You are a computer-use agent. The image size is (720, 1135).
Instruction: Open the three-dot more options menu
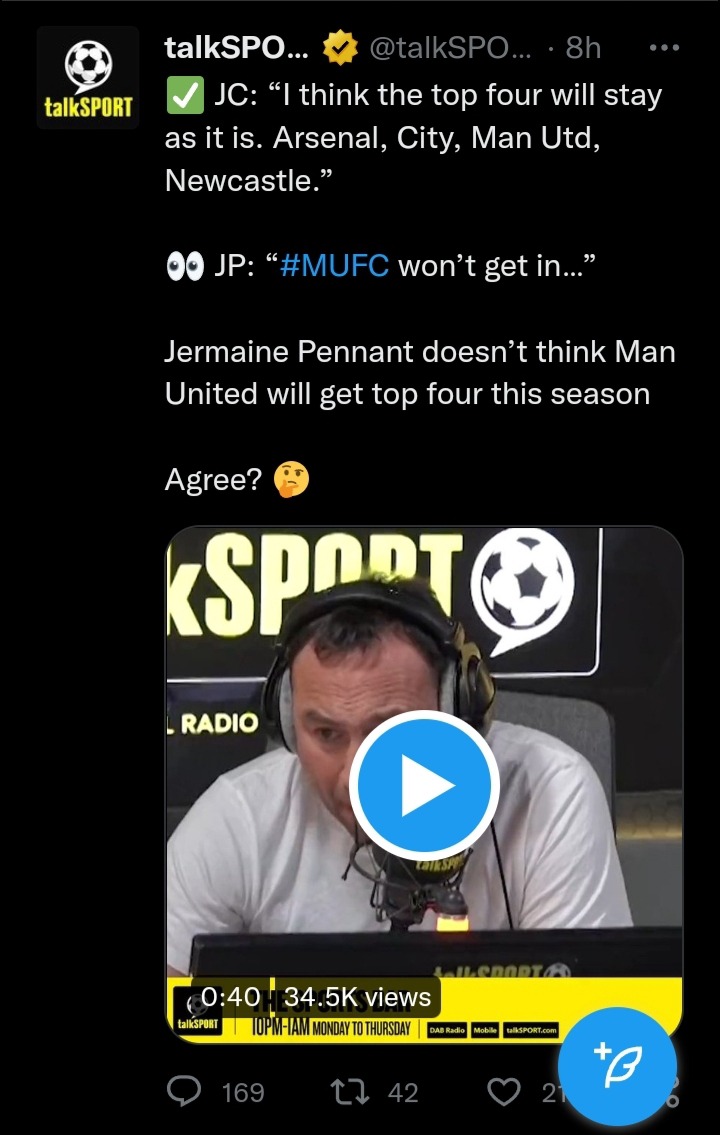664,48
